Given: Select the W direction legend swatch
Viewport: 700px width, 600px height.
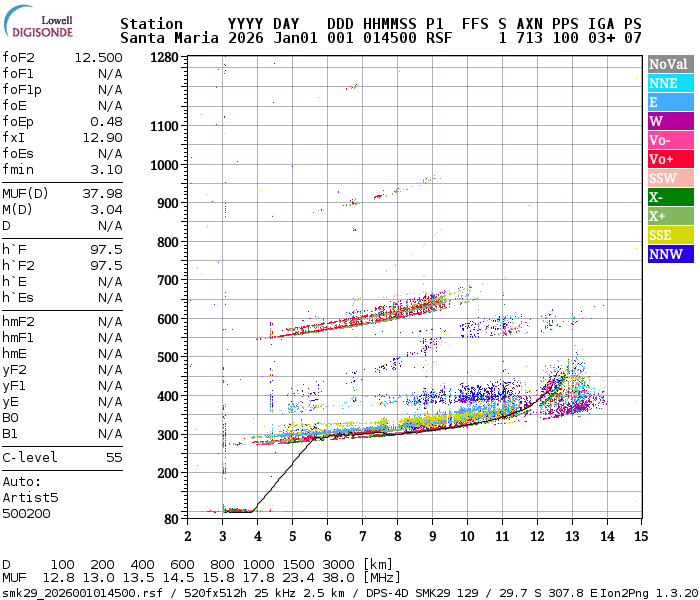Looking at the screenshot, I should point(671,121).
